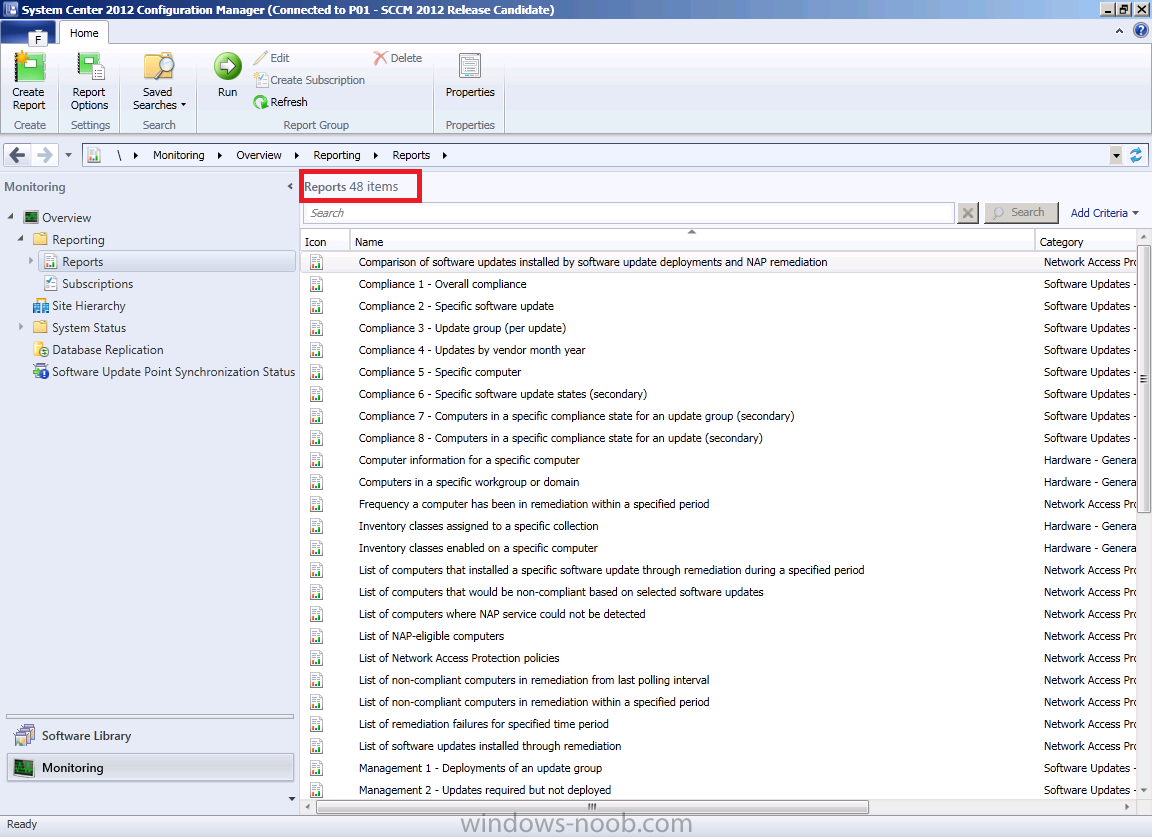
Task: Select Comparison of software updates report row
Action: [719, 262]
